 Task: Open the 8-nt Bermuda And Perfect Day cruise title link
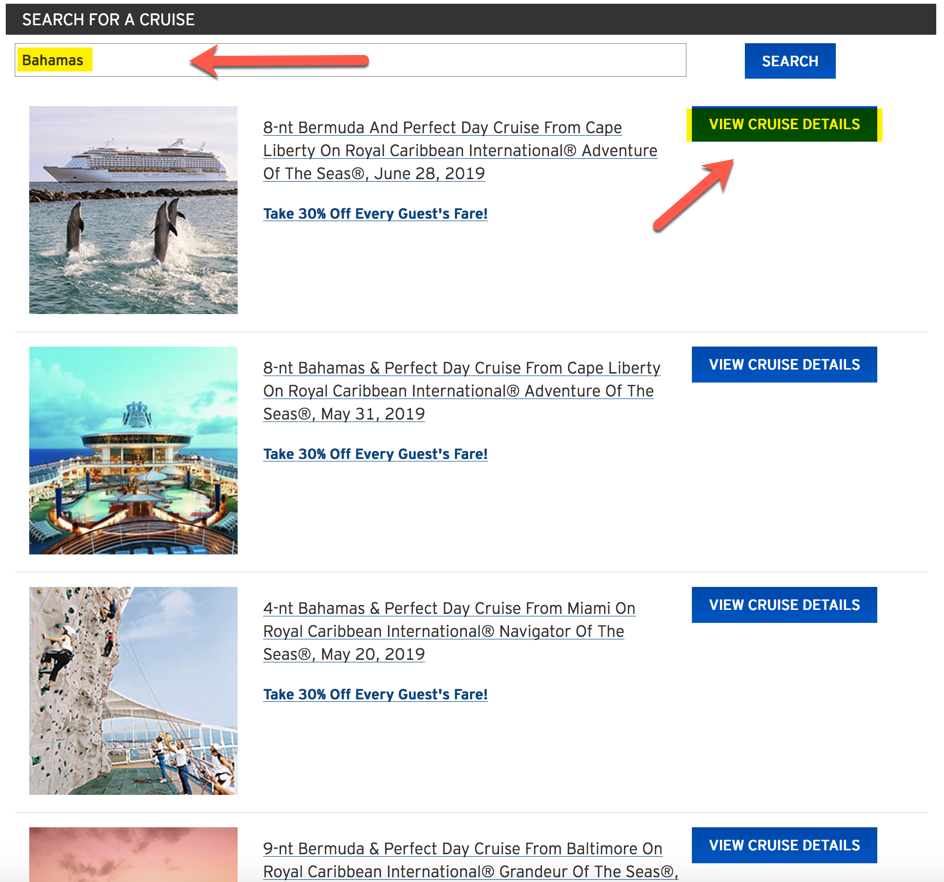[x=460, y=151]
